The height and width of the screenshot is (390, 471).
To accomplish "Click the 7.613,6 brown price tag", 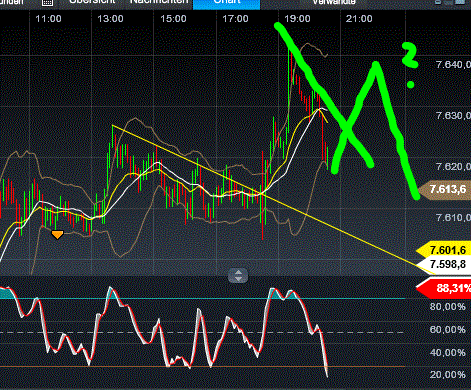I will pos(445,190).
